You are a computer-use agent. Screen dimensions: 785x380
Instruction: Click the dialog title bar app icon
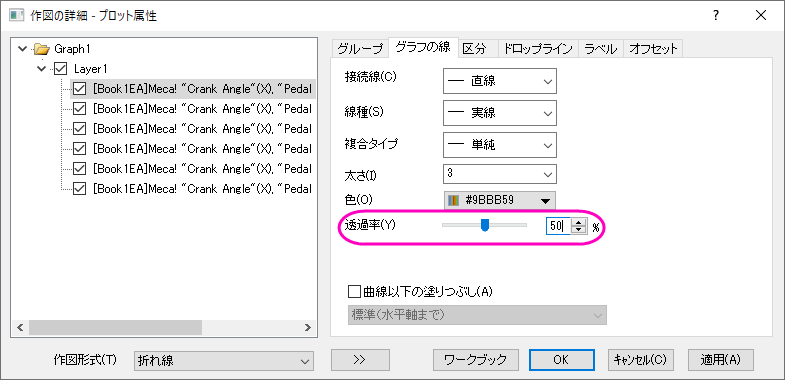(17, 16)
